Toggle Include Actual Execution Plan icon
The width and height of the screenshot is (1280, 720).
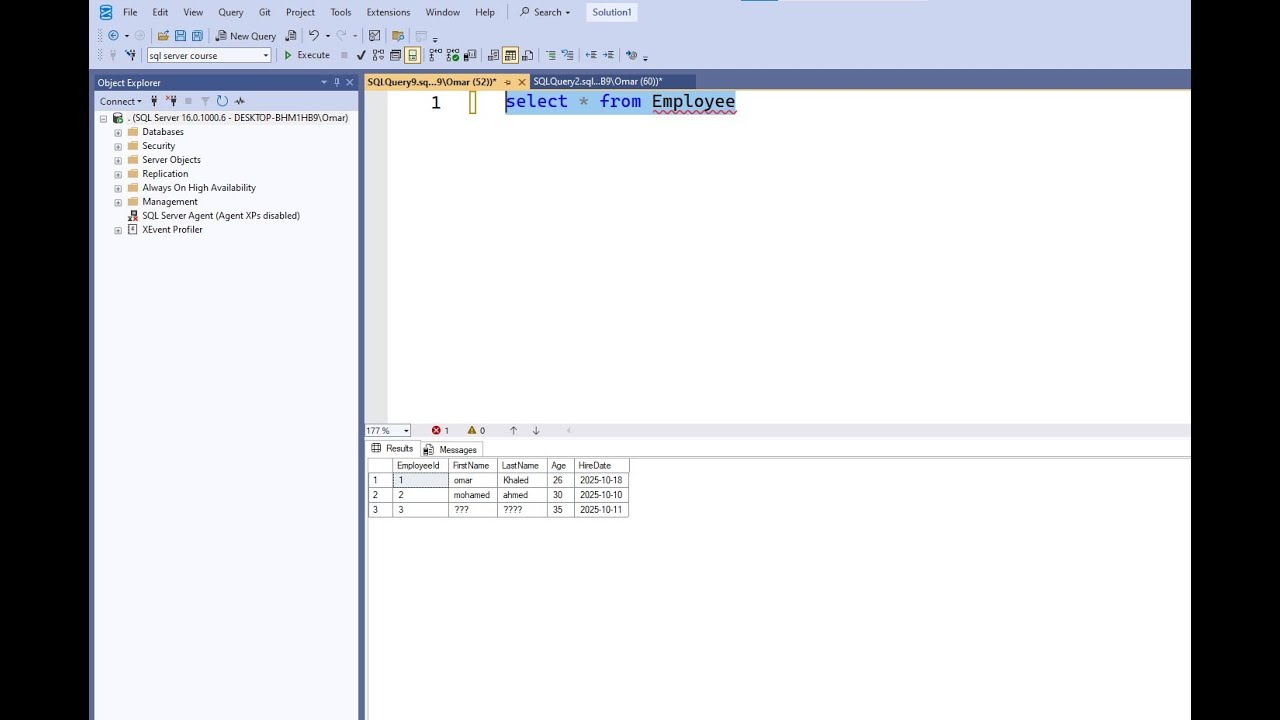pos(435,55)
